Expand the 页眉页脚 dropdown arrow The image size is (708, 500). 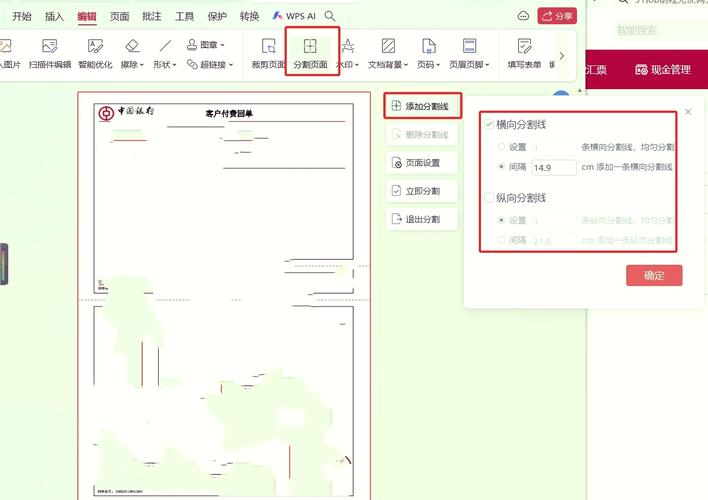coord(487,65)
